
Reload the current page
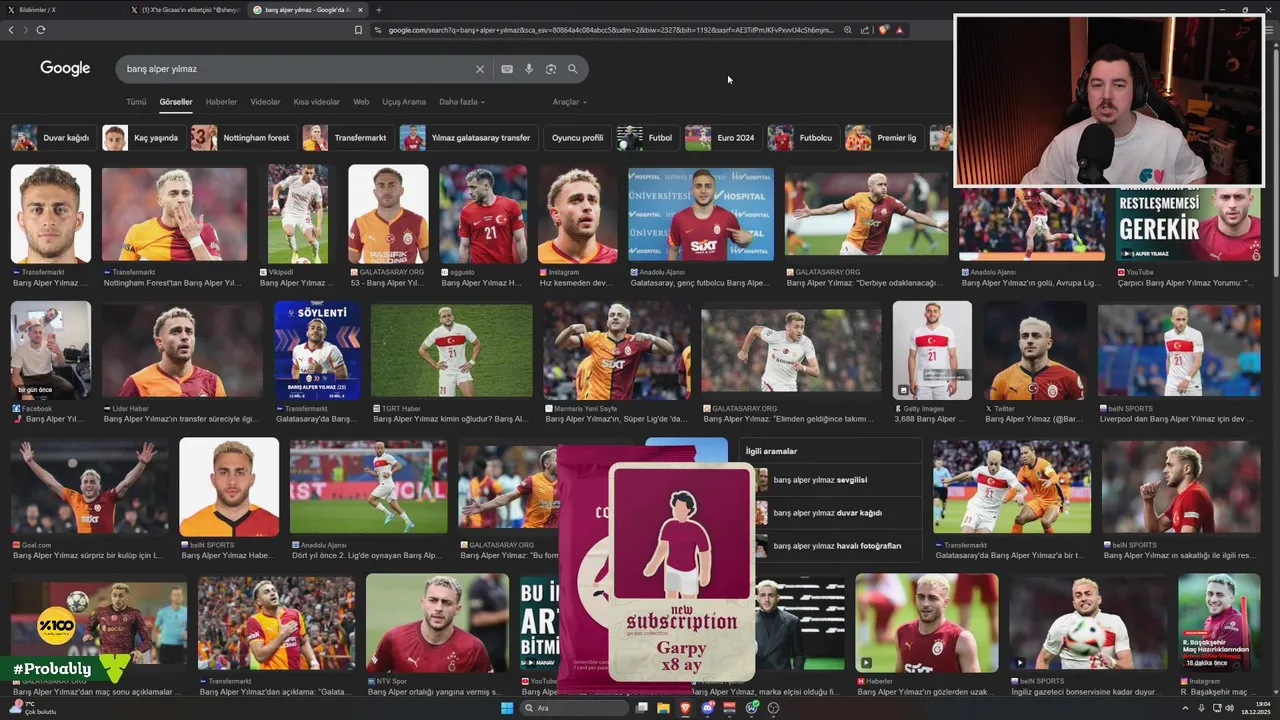[41, 30]
